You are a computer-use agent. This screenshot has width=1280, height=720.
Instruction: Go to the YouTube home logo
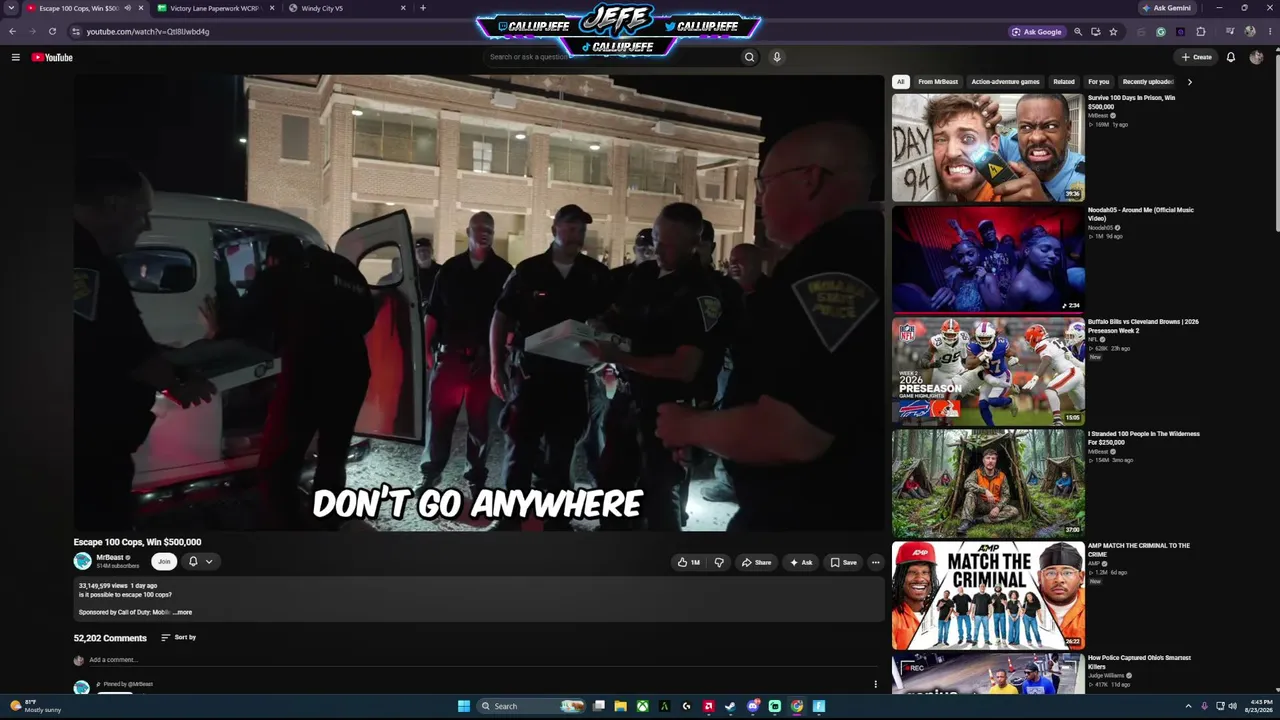52,57
